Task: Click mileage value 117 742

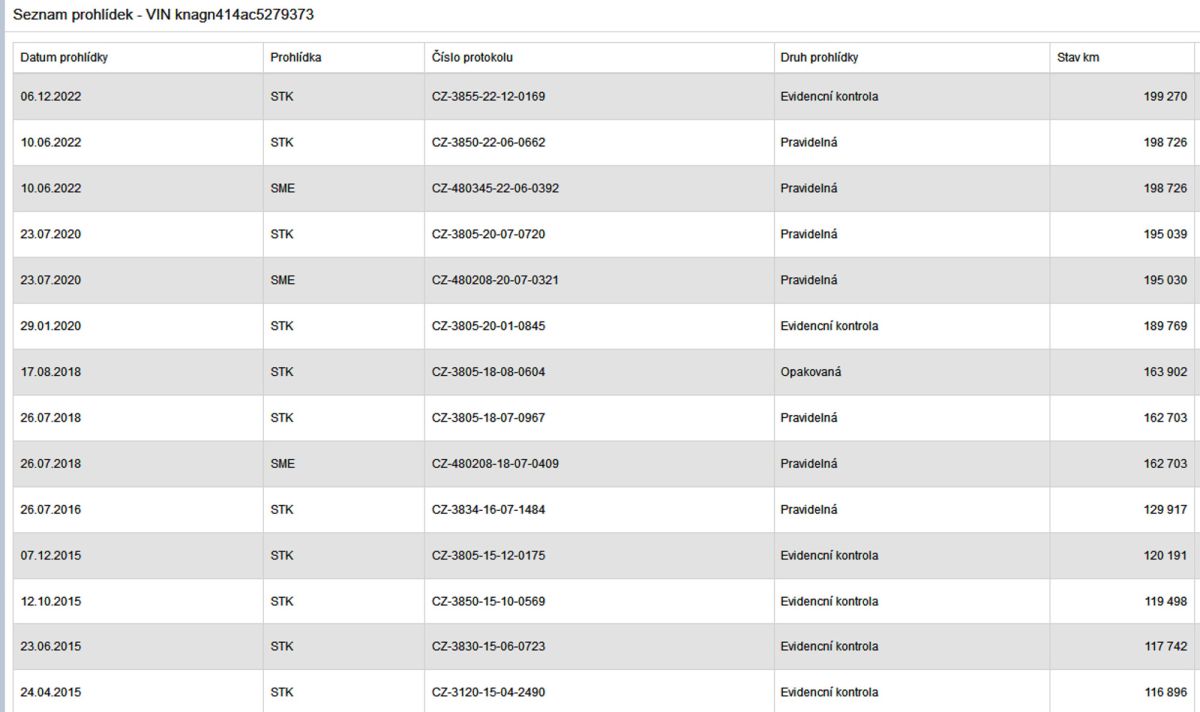Action: [1166, 647]
